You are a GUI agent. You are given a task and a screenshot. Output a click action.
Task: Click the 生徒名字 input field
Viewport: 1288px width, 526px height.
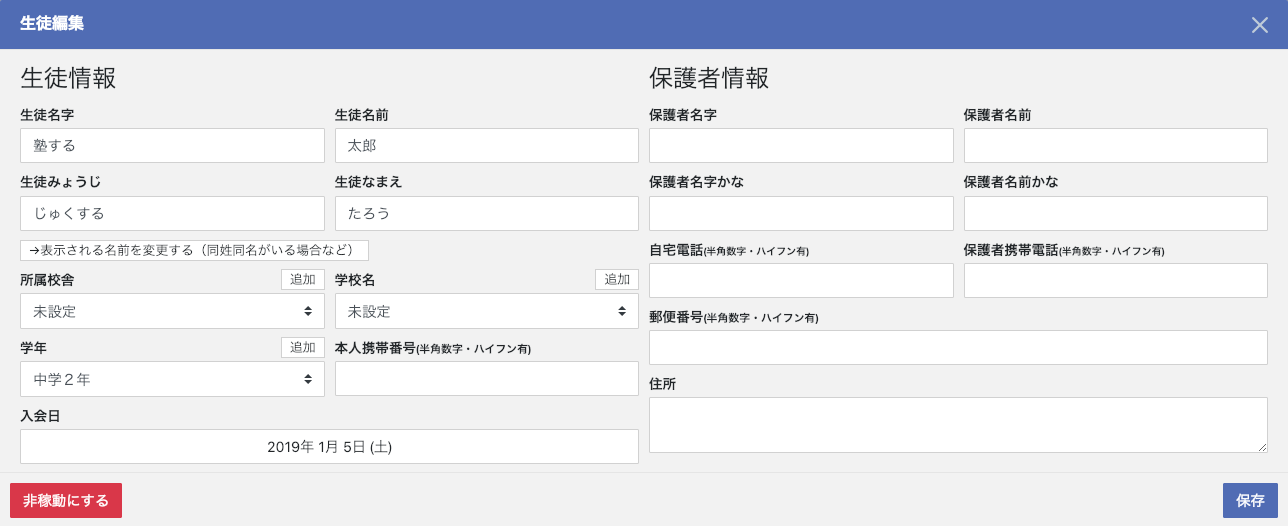coord(172,146)
